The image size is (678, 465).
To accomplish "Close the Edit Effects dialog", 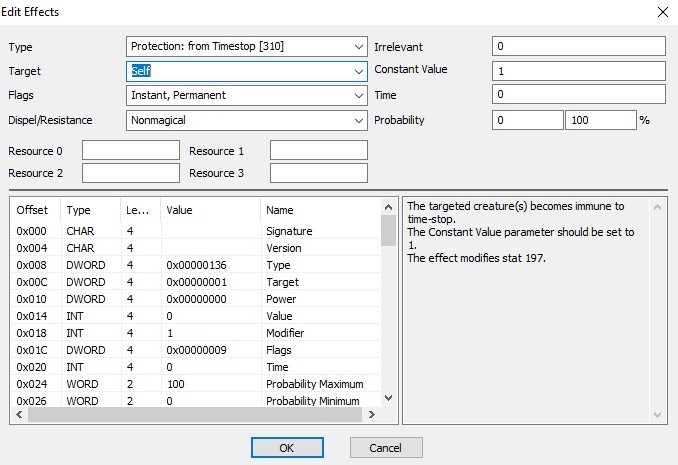I will pyautogui.click(x=659, y=12).
